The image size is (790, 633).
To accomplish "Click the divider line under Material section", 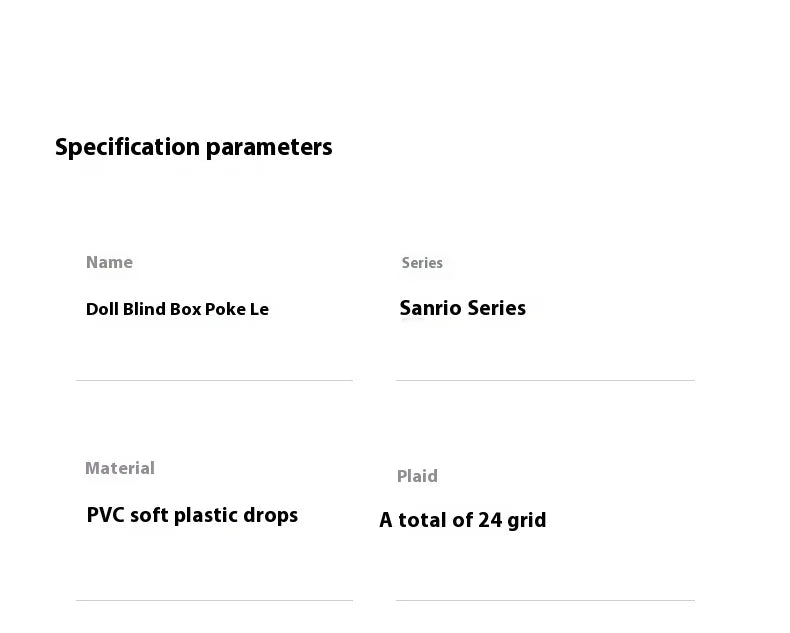I will 214,600.
